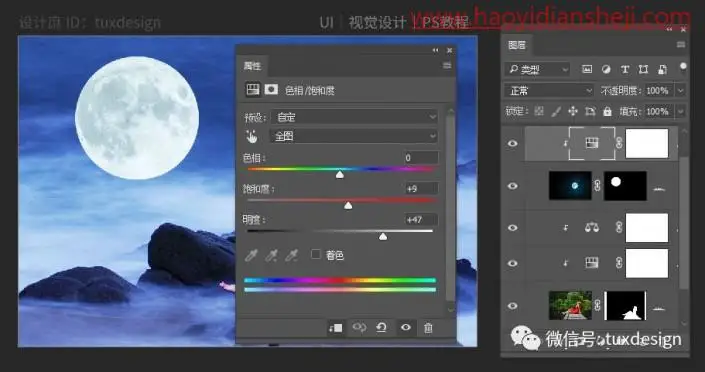
Task: Click the link icon on the moon layer
Action: tap(598, 185)
